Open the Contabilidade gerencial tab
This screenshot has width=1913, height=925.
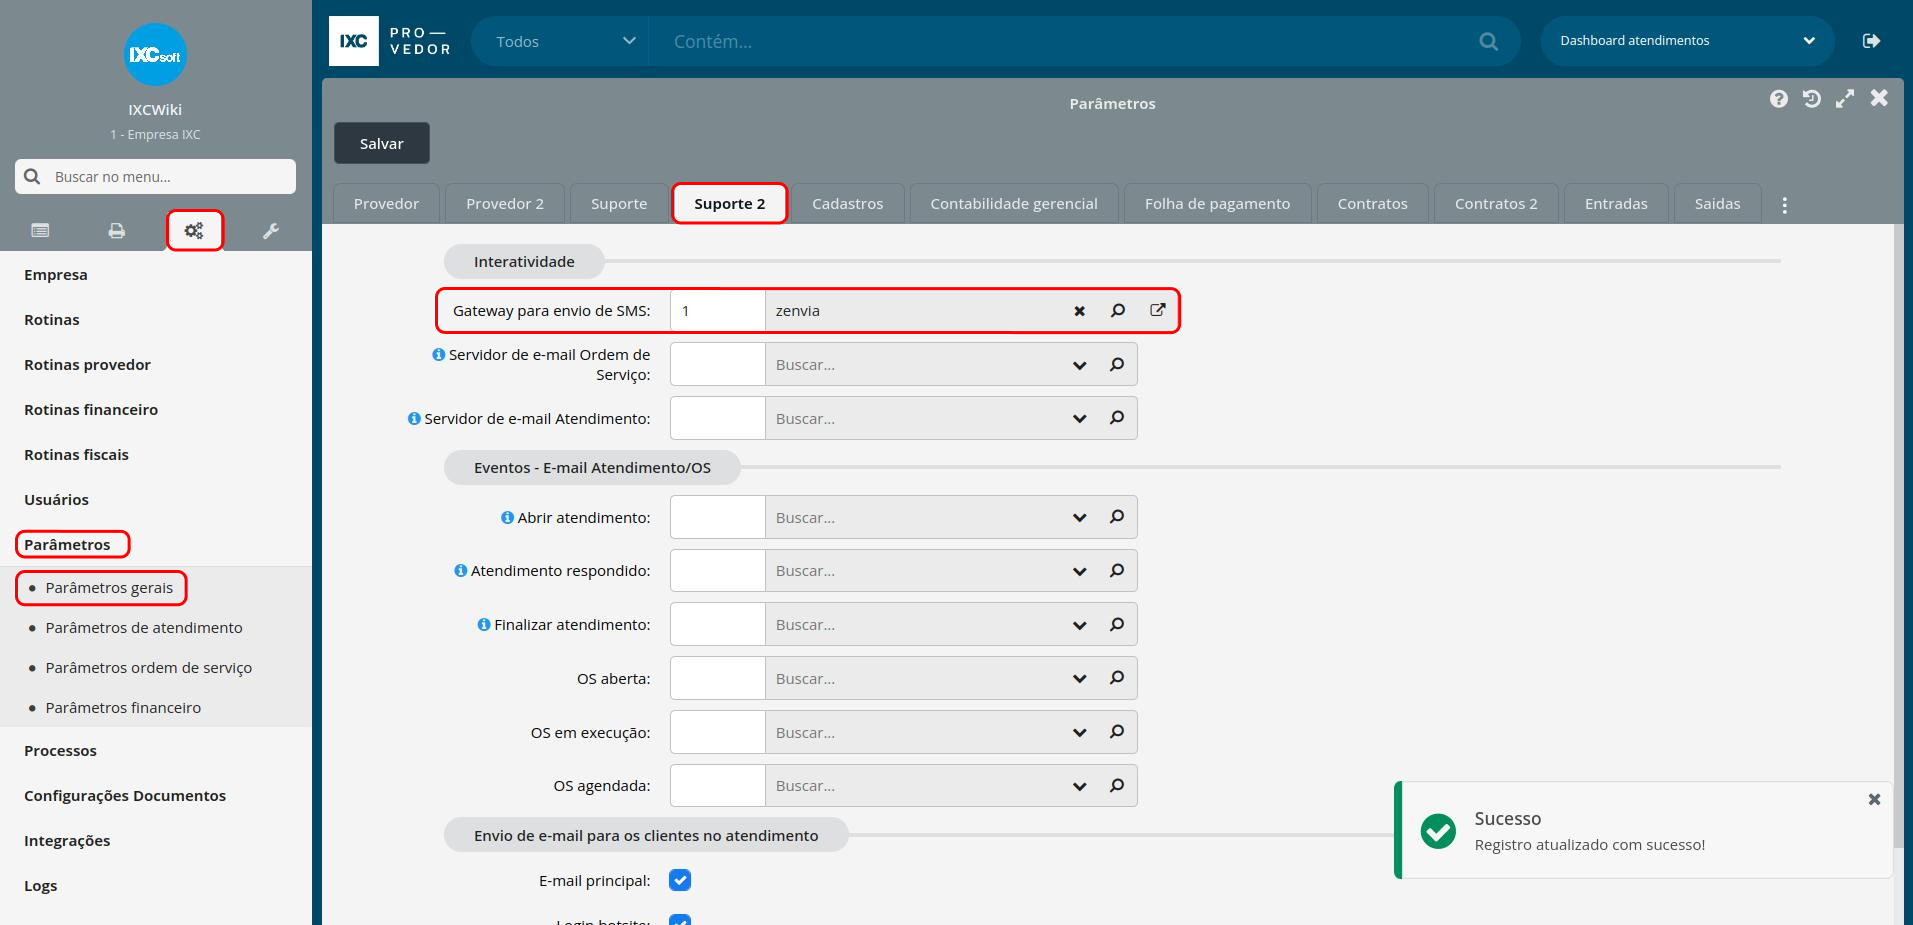(x=1014, y=204)
